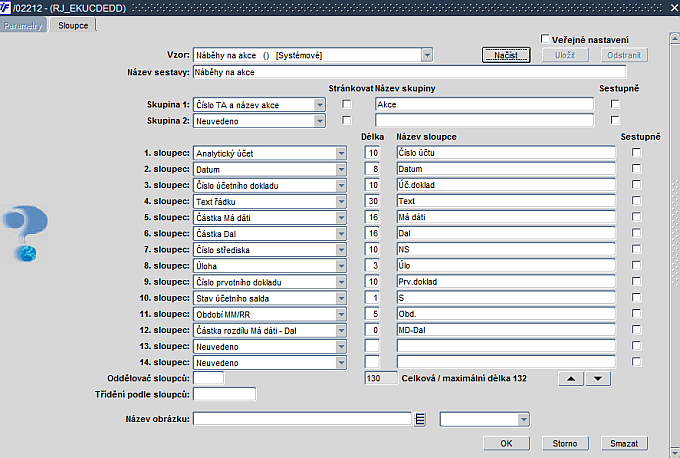Toggle Stránkovat checkbox for Skupina 1

(347, 104)
